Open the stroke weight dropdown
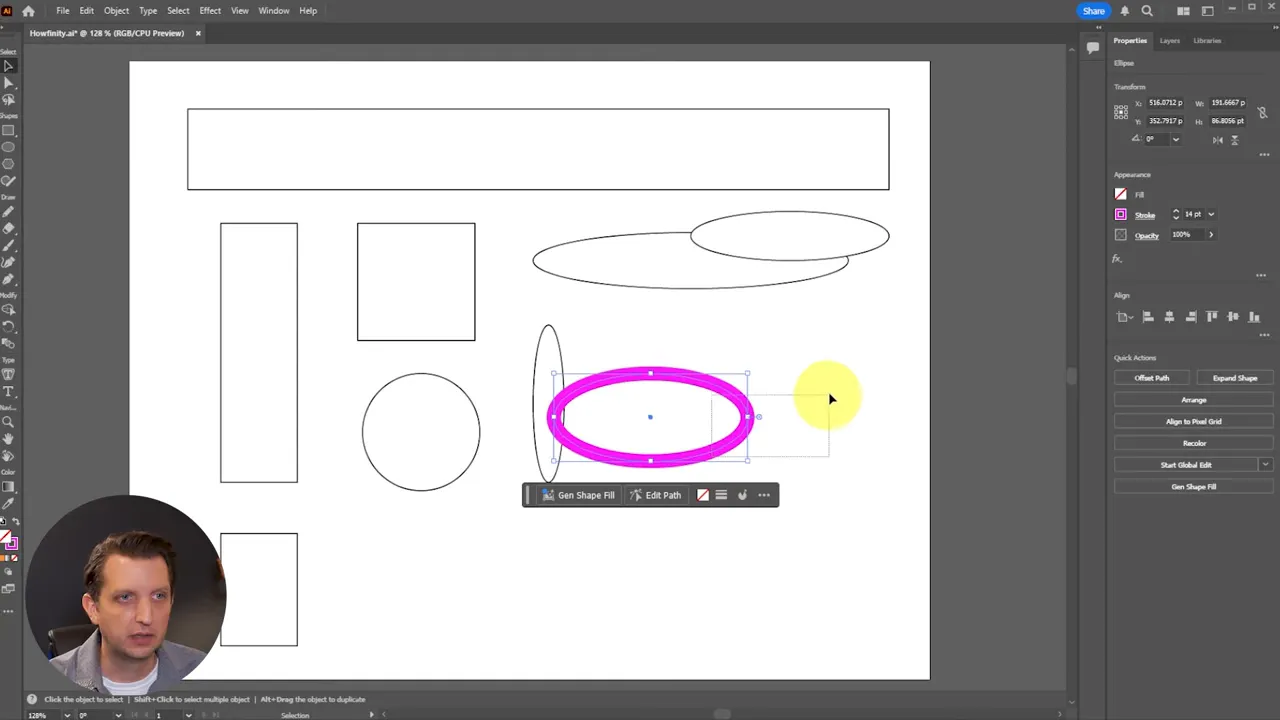 pyautogui.click(x=1211, y=214)
